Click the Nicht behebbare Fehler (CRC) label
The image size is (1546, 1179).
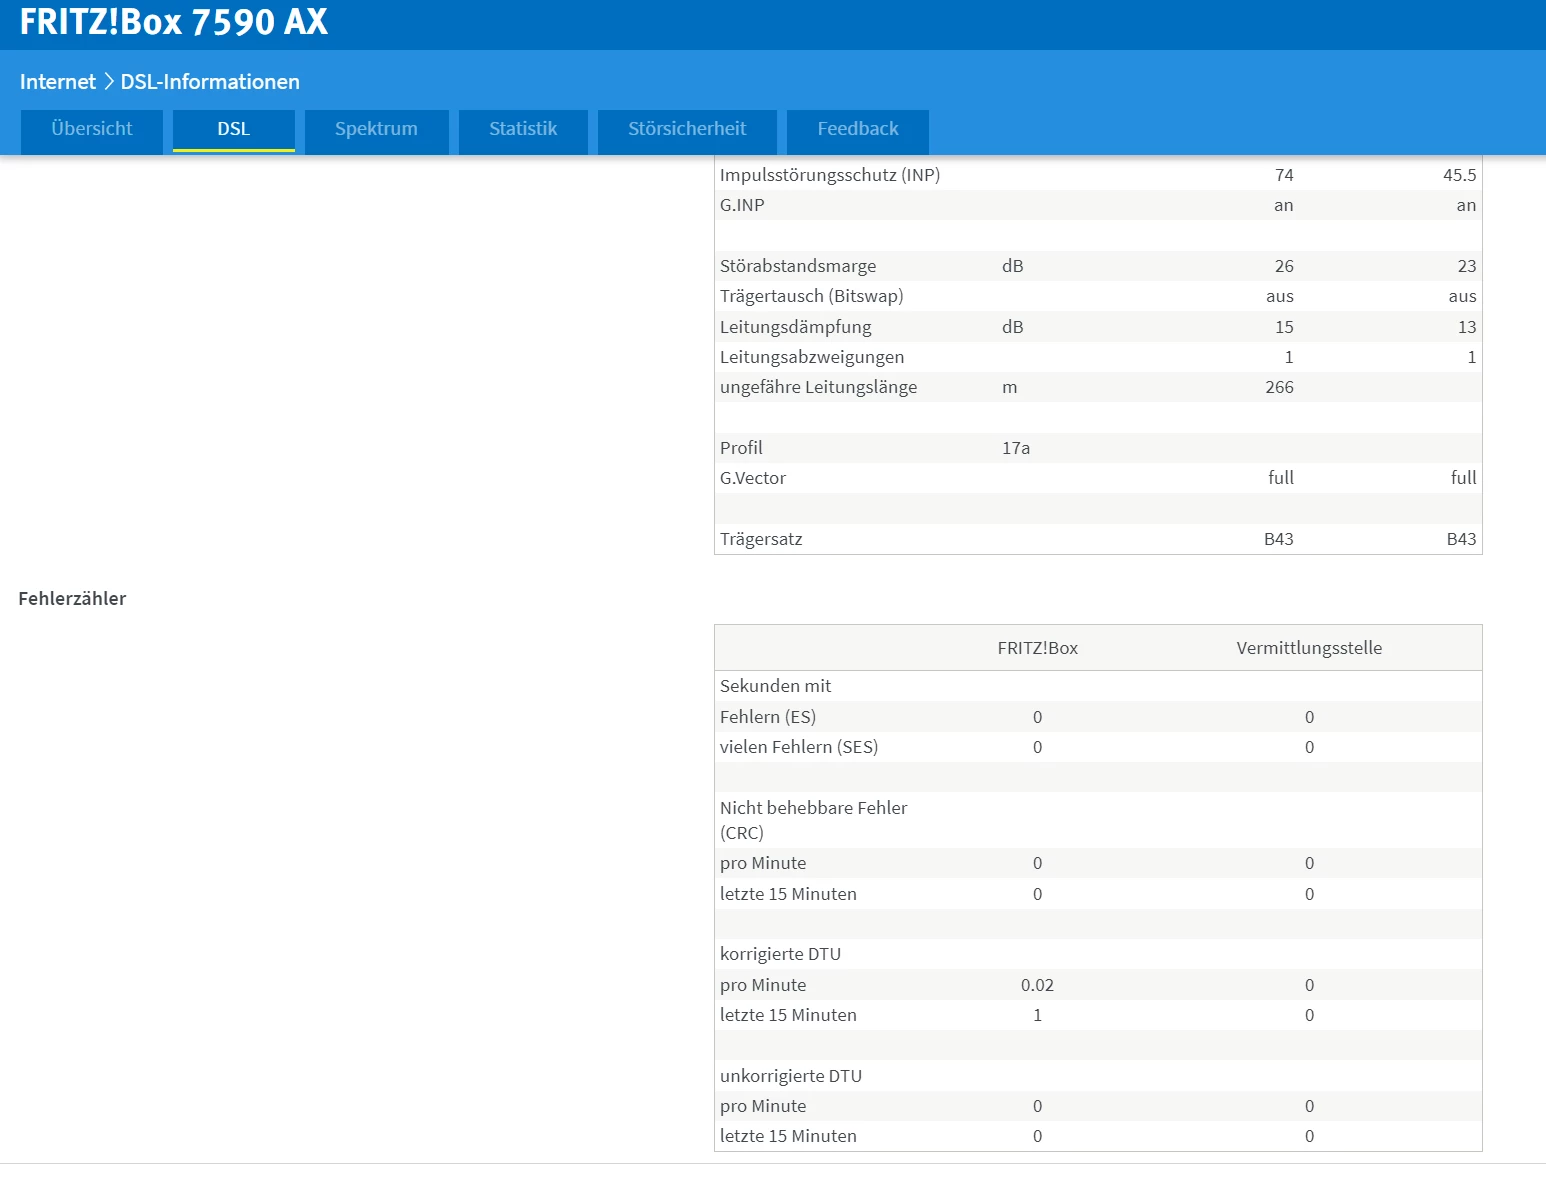814,820
